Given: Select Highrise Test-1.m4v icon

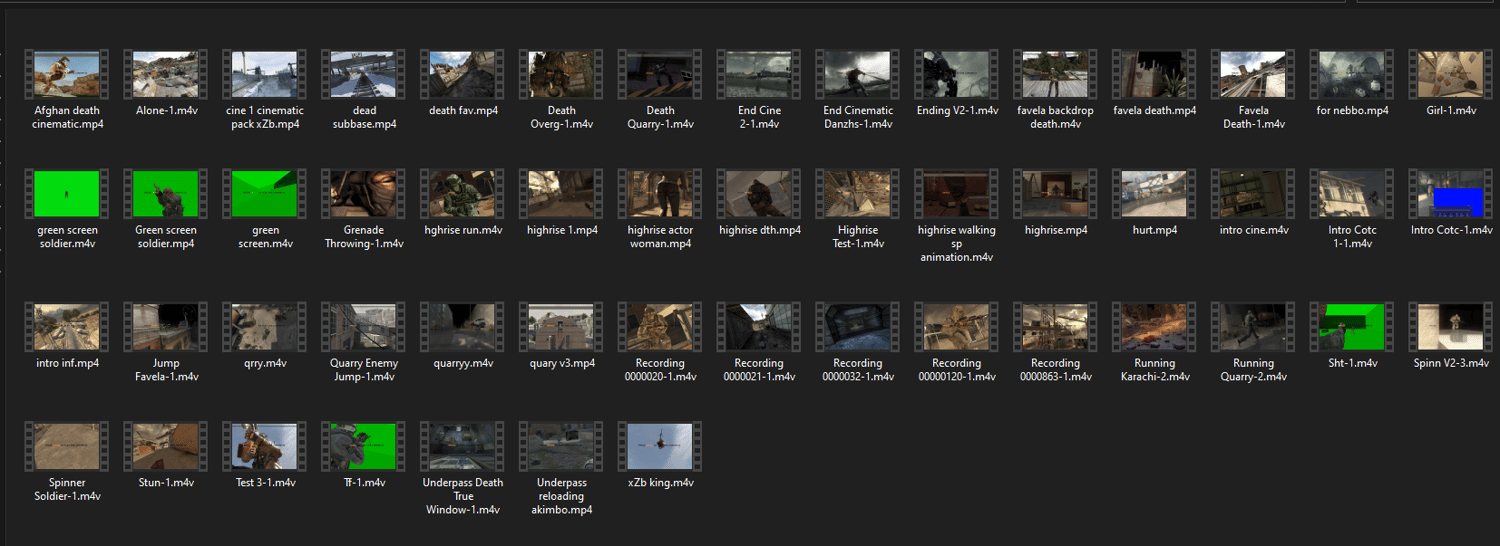Looking at the screenshot, I should (x=859, y=194).
